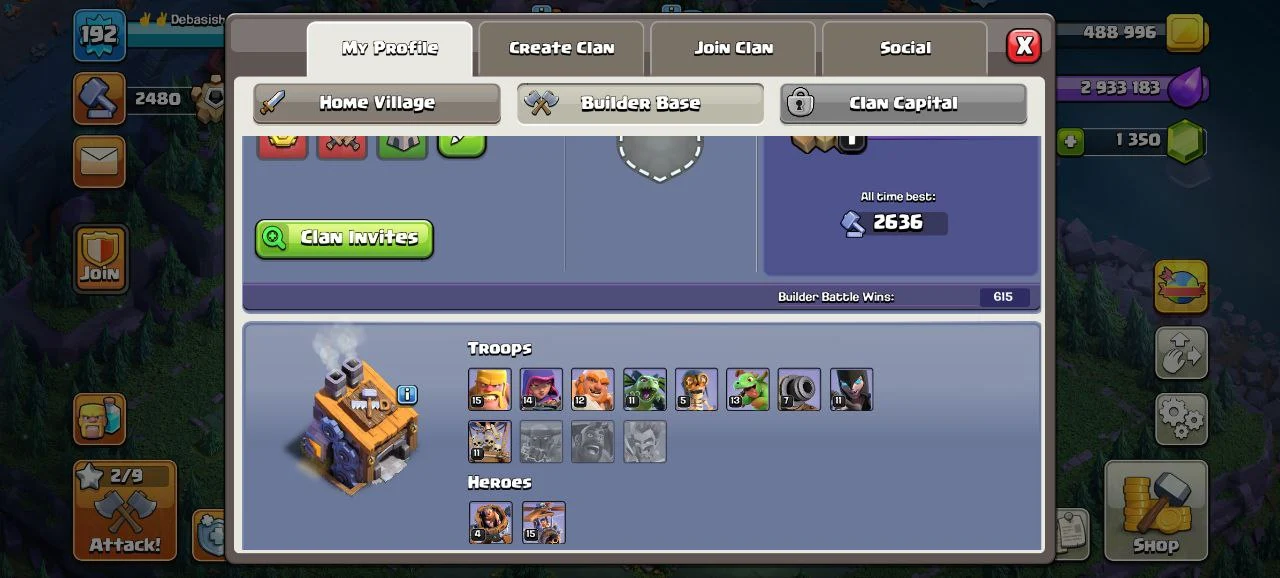Open the Shop button

pyautogui.click(x=1156, y=510)
